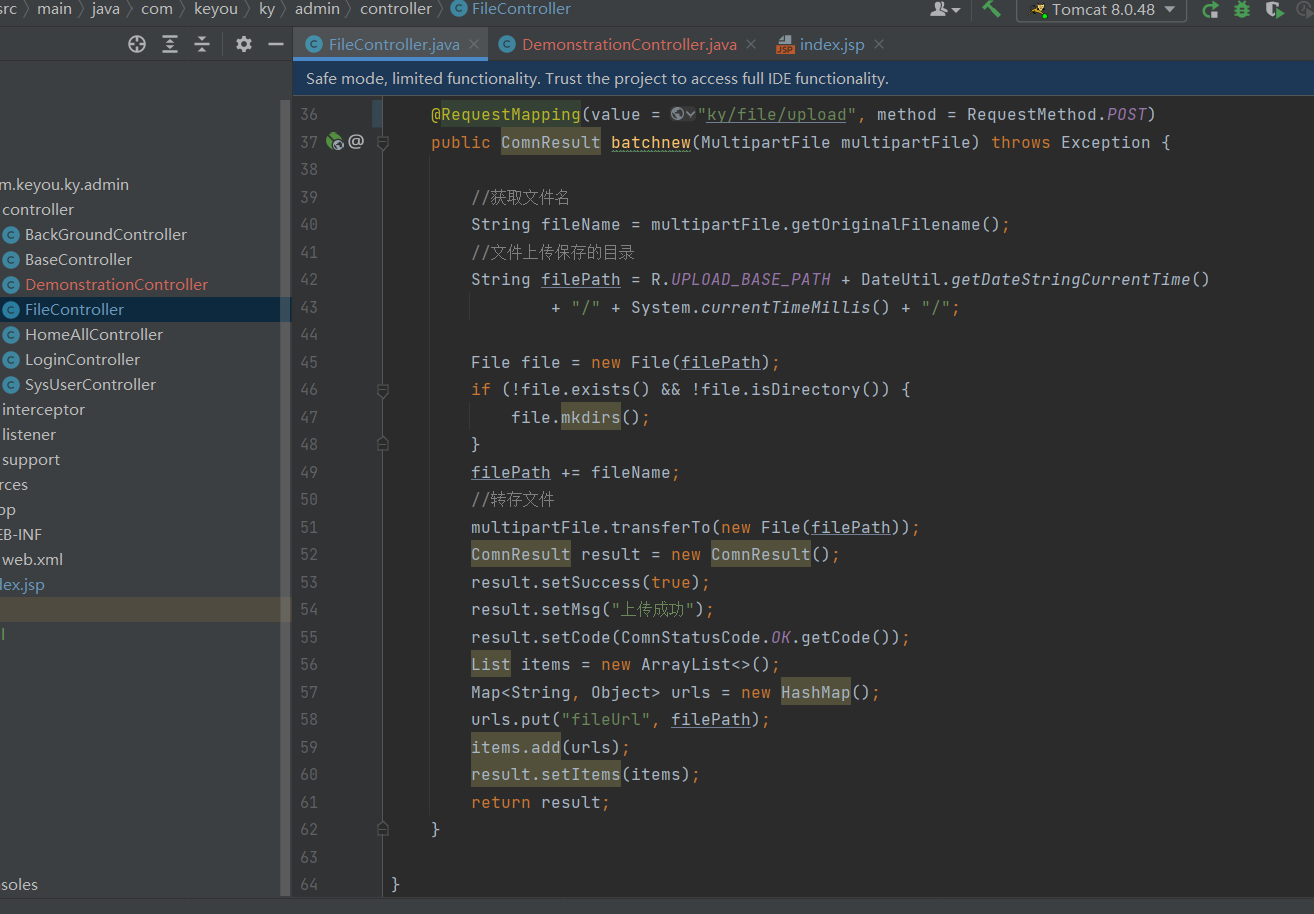Click the Collapse All icon in project panel
Viewport: 1314px width, 914px height.
pyautogui.click(x=202, y=44)
